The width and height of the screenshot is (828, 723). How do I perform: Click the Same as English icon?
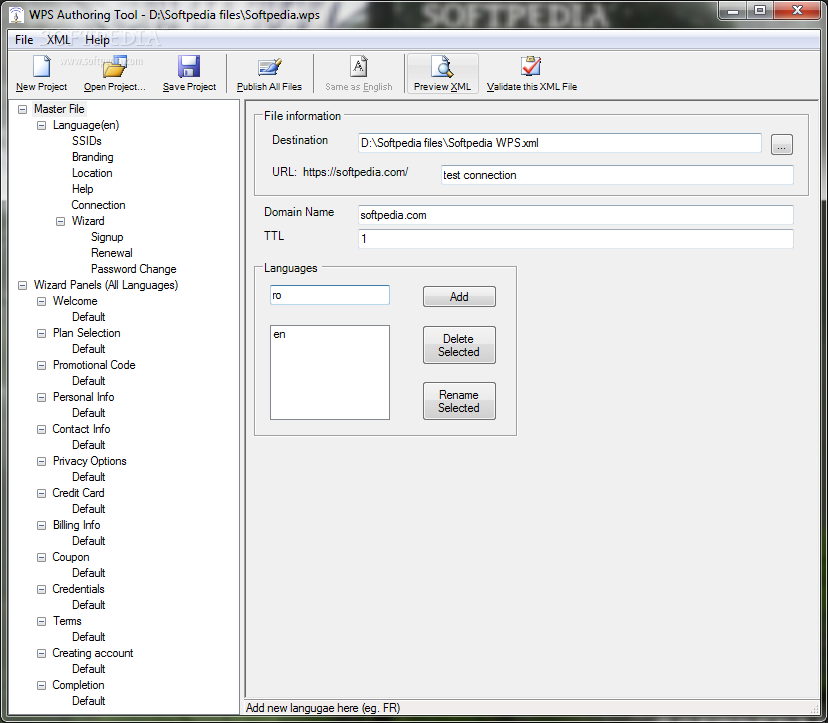(x=359, y=67)
